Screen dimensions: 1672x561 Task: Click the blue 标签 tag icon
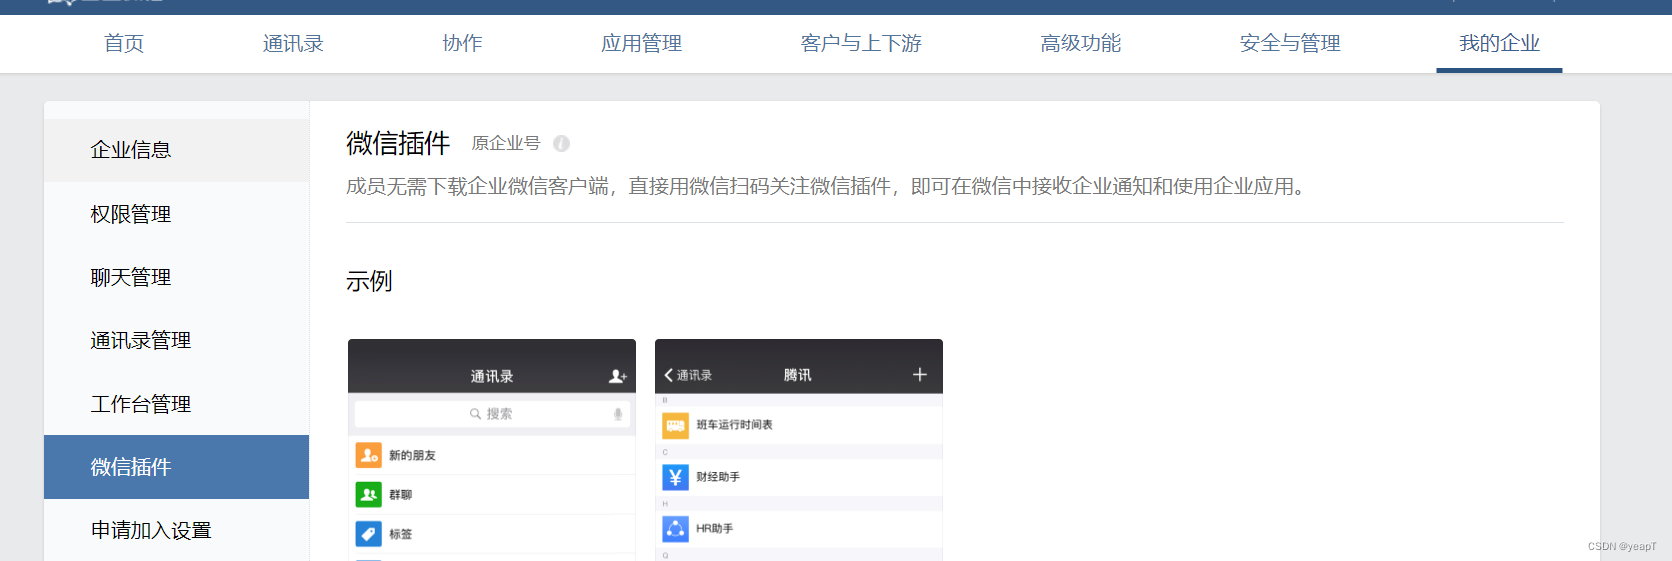coord(368,534)
